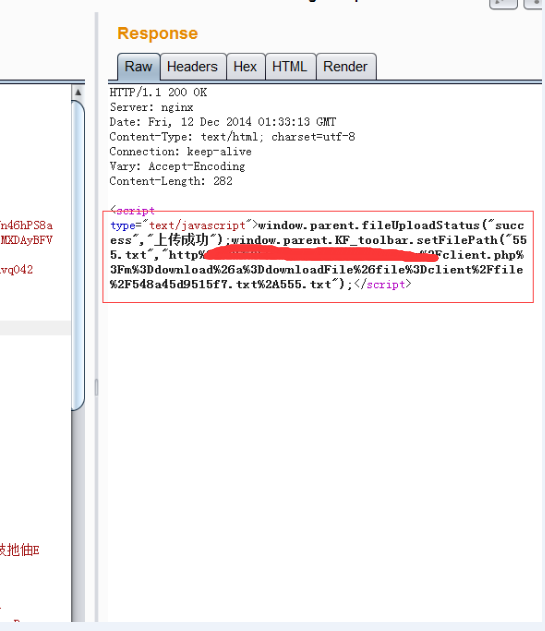The height and width of the screenshot is (631, 545).
Task: Click the window.parent.fileUploadStatus text
Action: tap(368, 225)
